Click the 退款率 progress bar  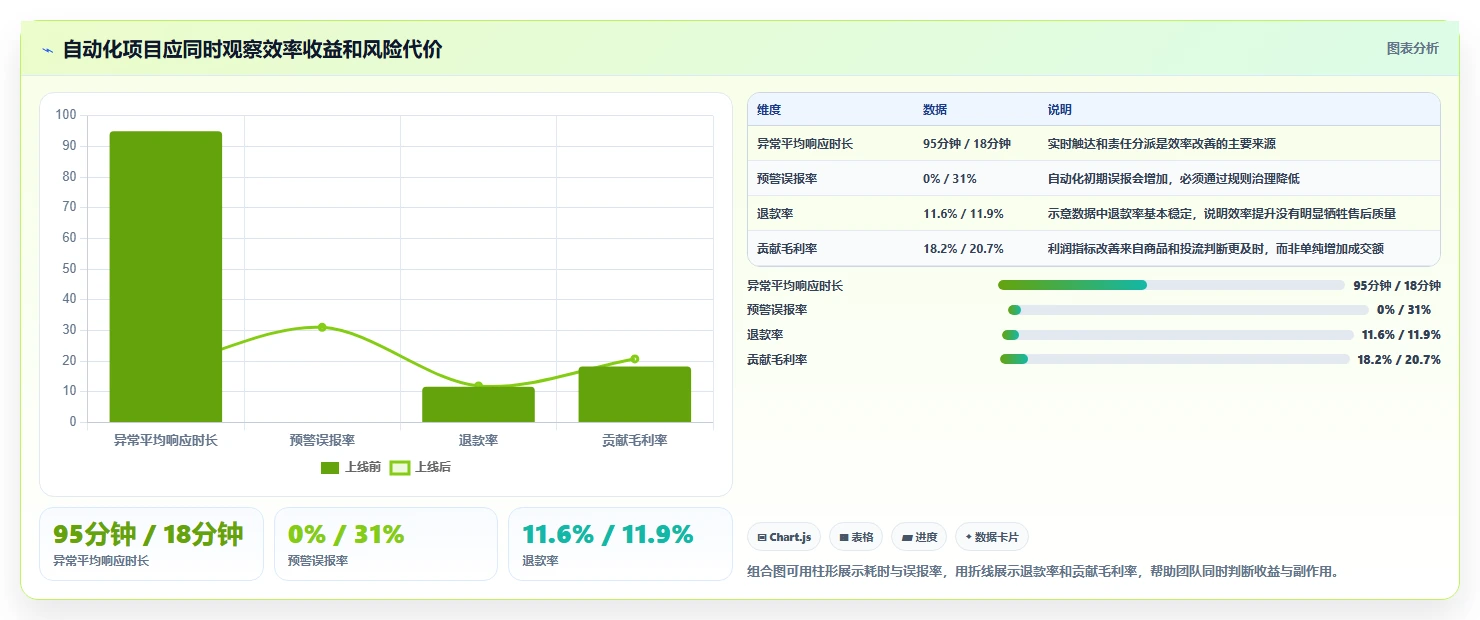(1177, 335)
